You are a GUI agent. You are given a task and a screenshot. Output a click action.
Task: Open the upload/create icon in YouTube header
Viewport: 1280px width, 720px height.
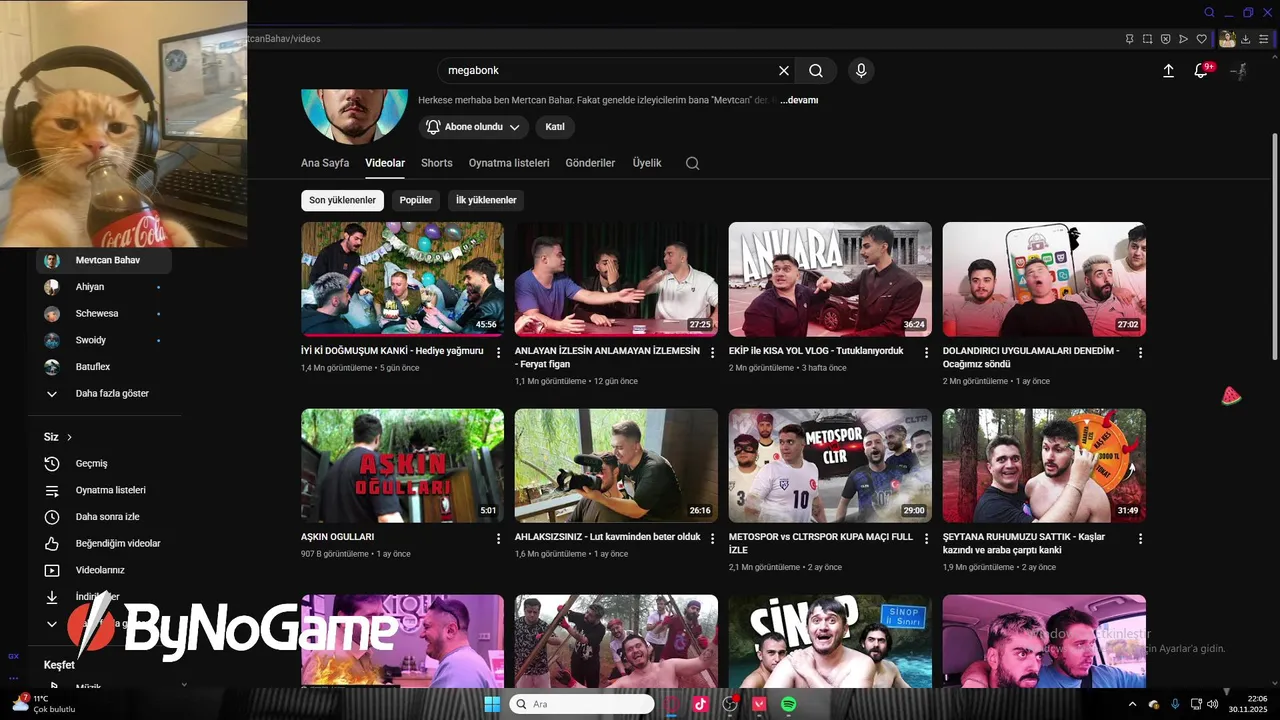coord(1168,71)
